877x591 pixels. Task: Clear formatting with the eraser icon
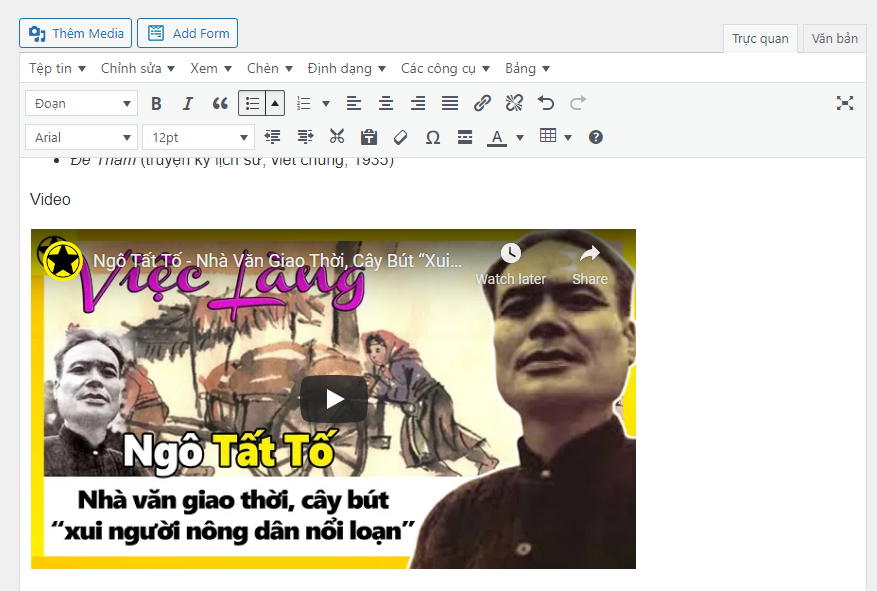point(400,137)
